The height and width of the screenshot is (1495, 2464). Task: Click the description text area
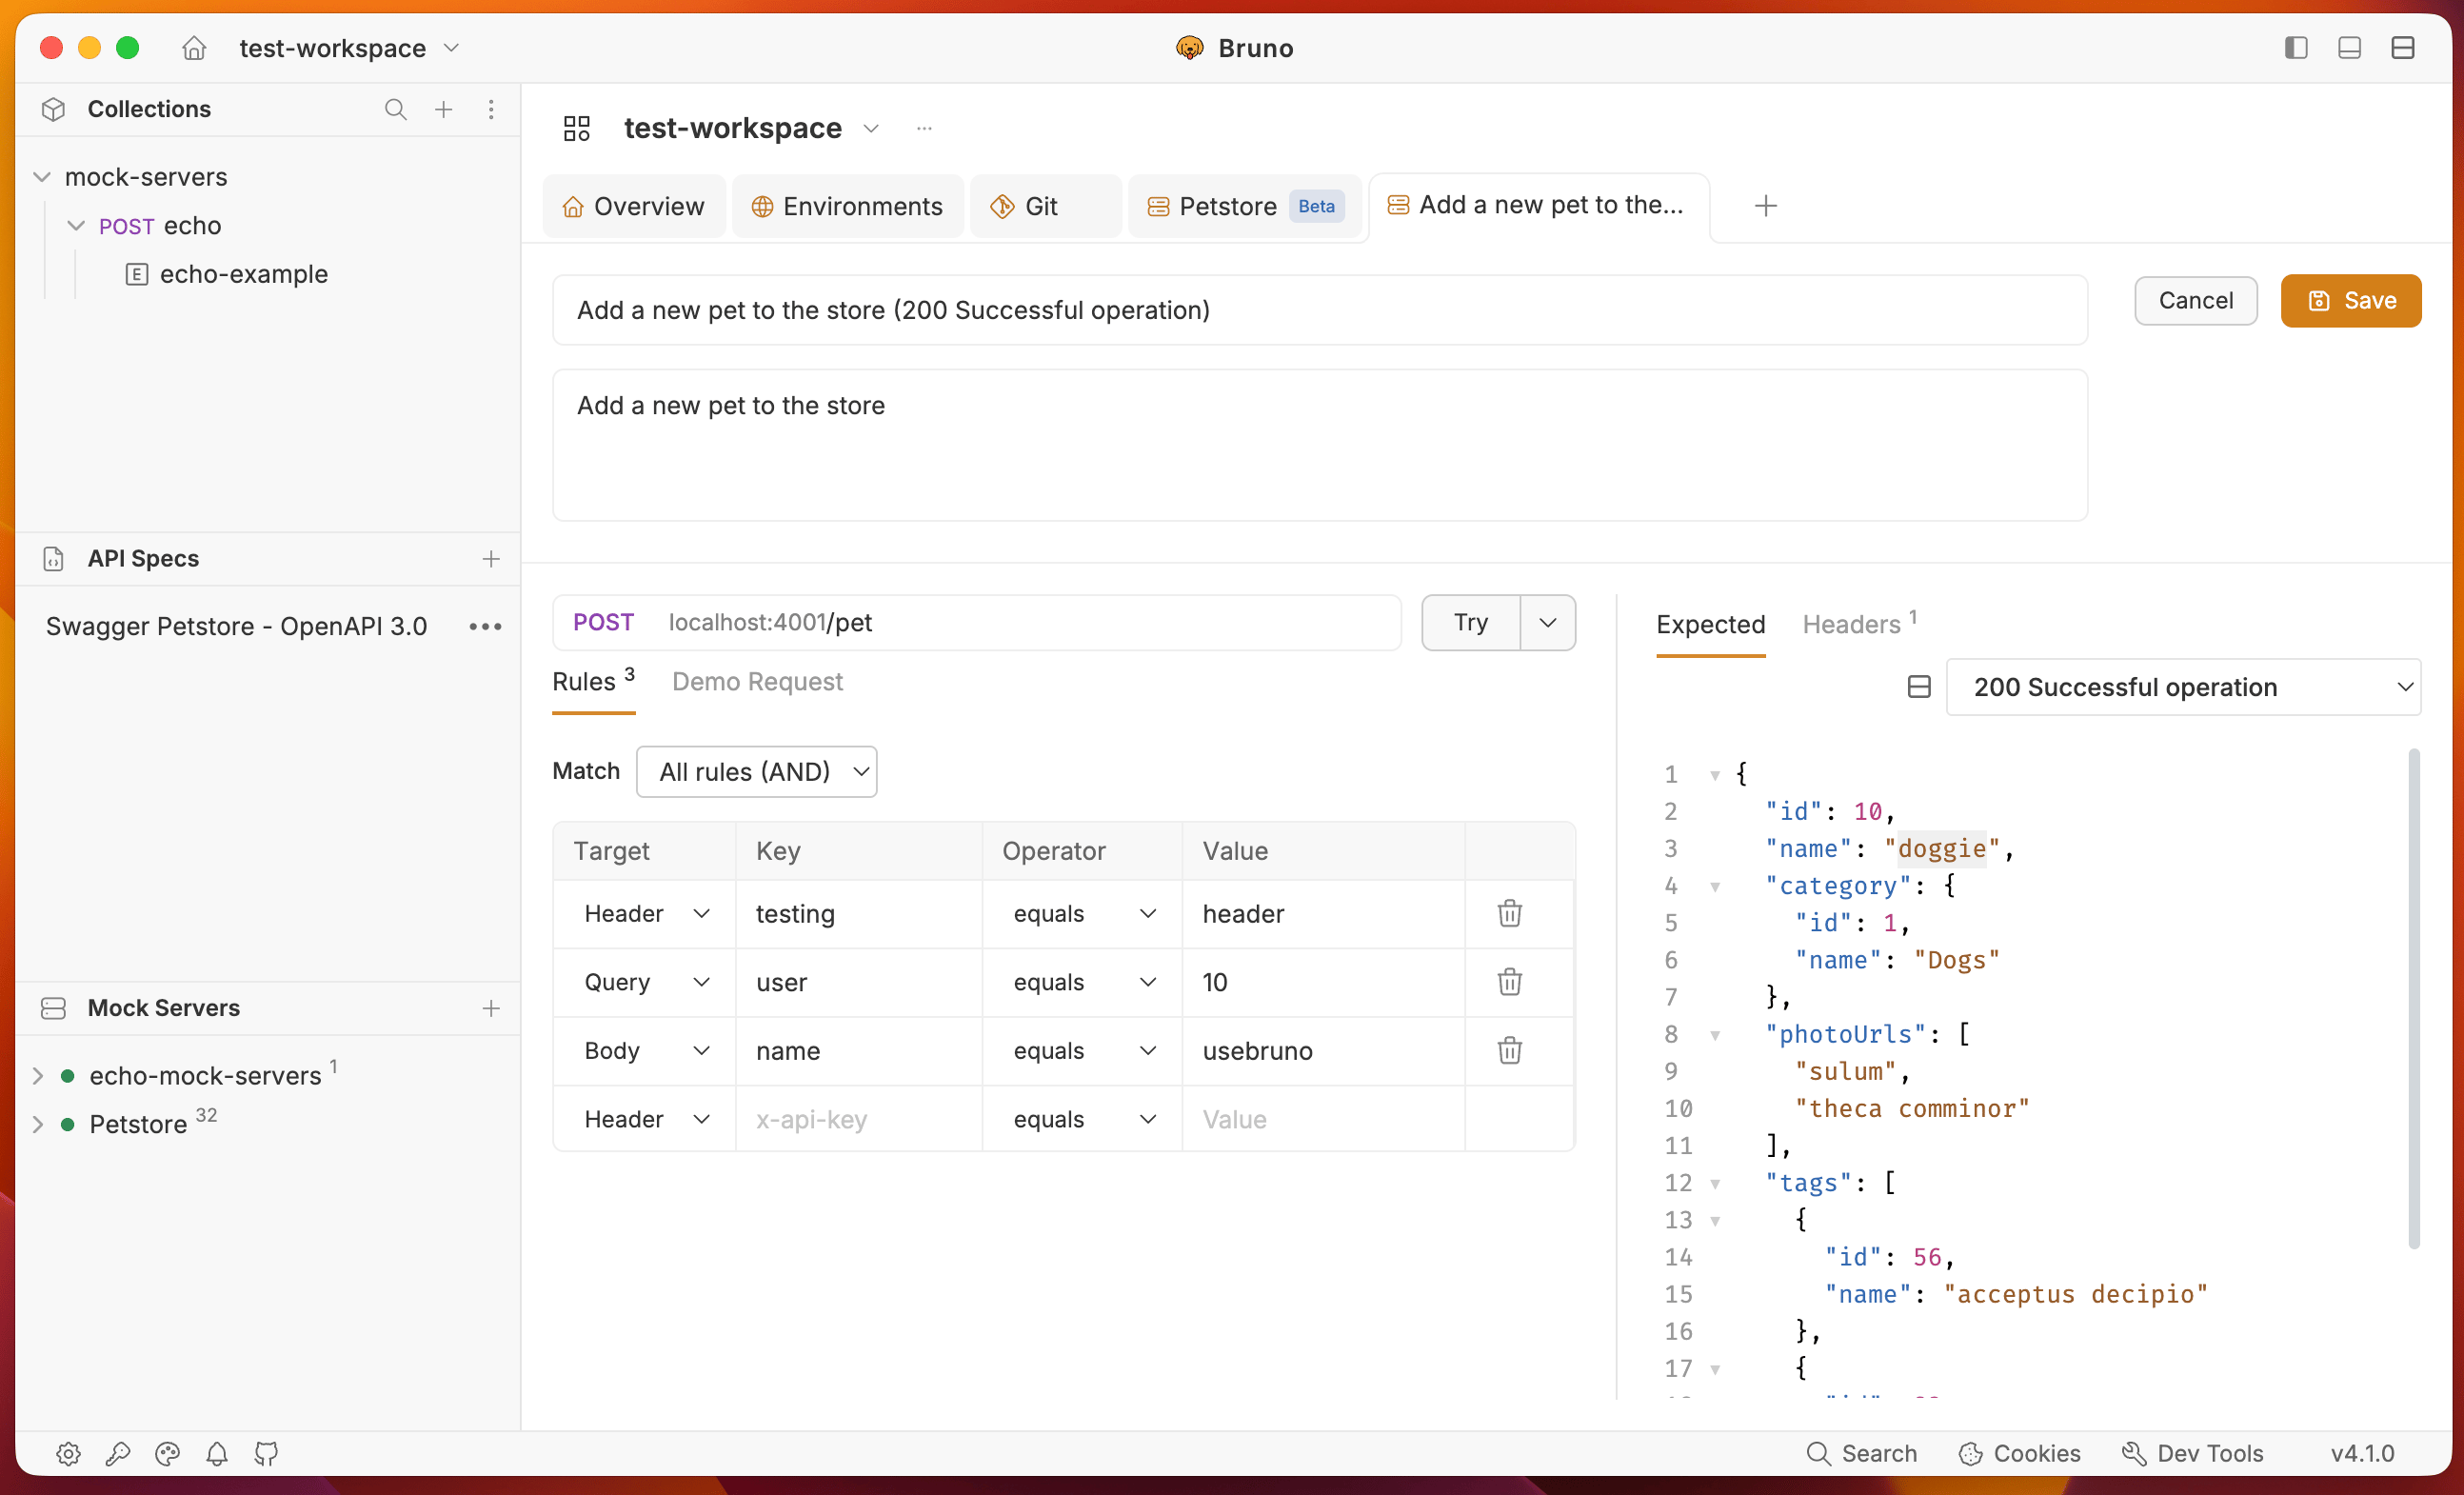pos(1320,445)
